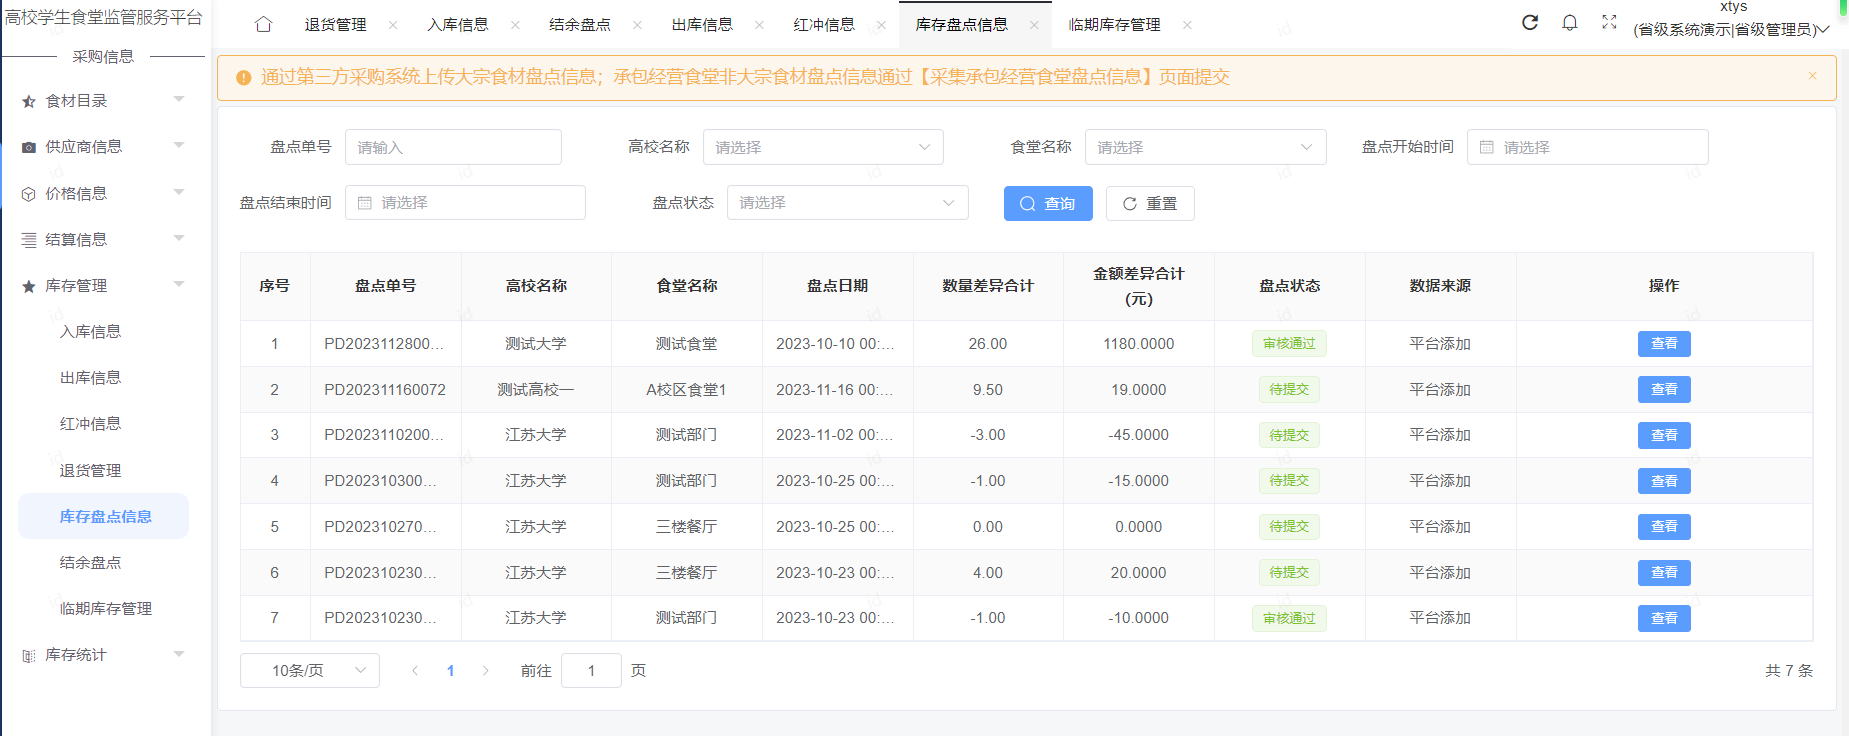Refresh the page with the reload icon

pyautogui.click(x=1530, y=22)
